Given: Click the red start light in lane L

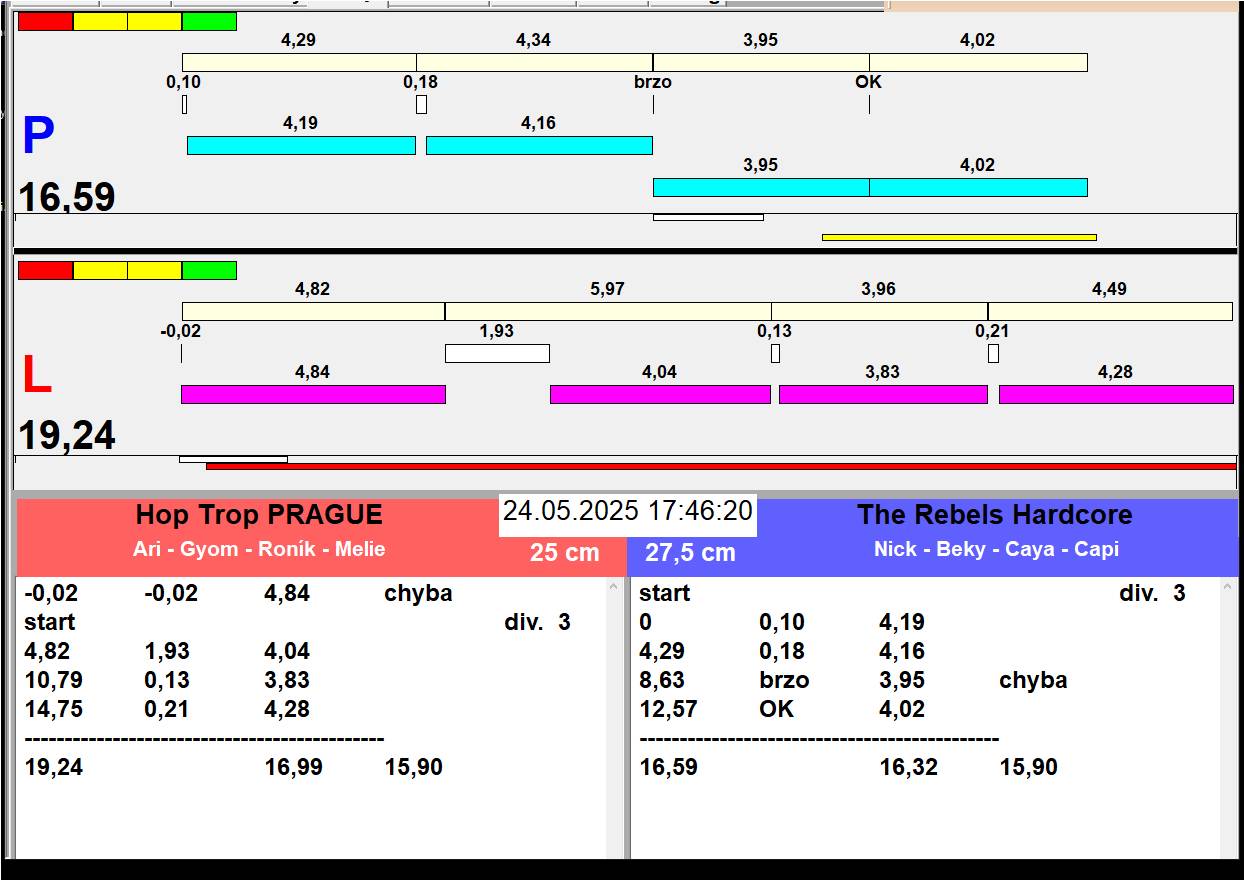Looking at the screenshot, I should click(x=46, y=271).
